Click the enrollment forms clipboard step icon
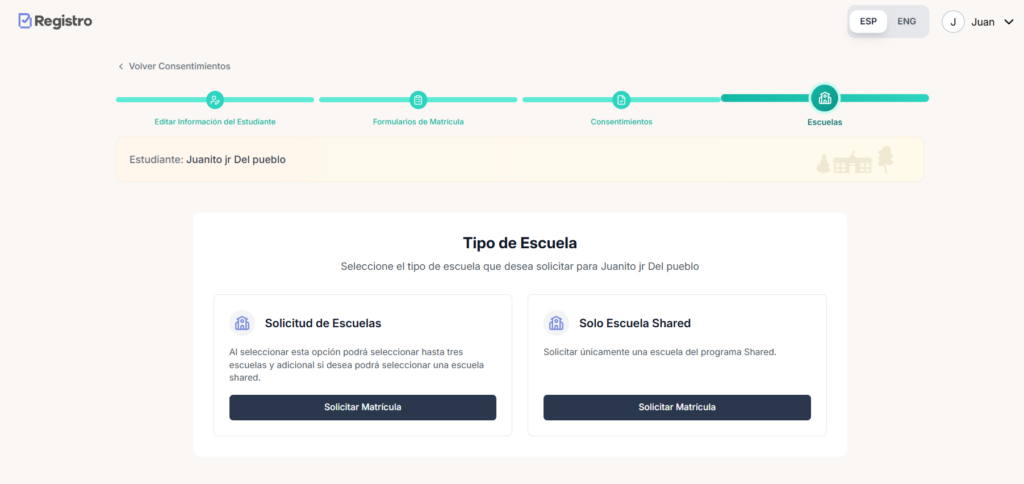This screenshot has width=1024, height=484. pos(418,100)
